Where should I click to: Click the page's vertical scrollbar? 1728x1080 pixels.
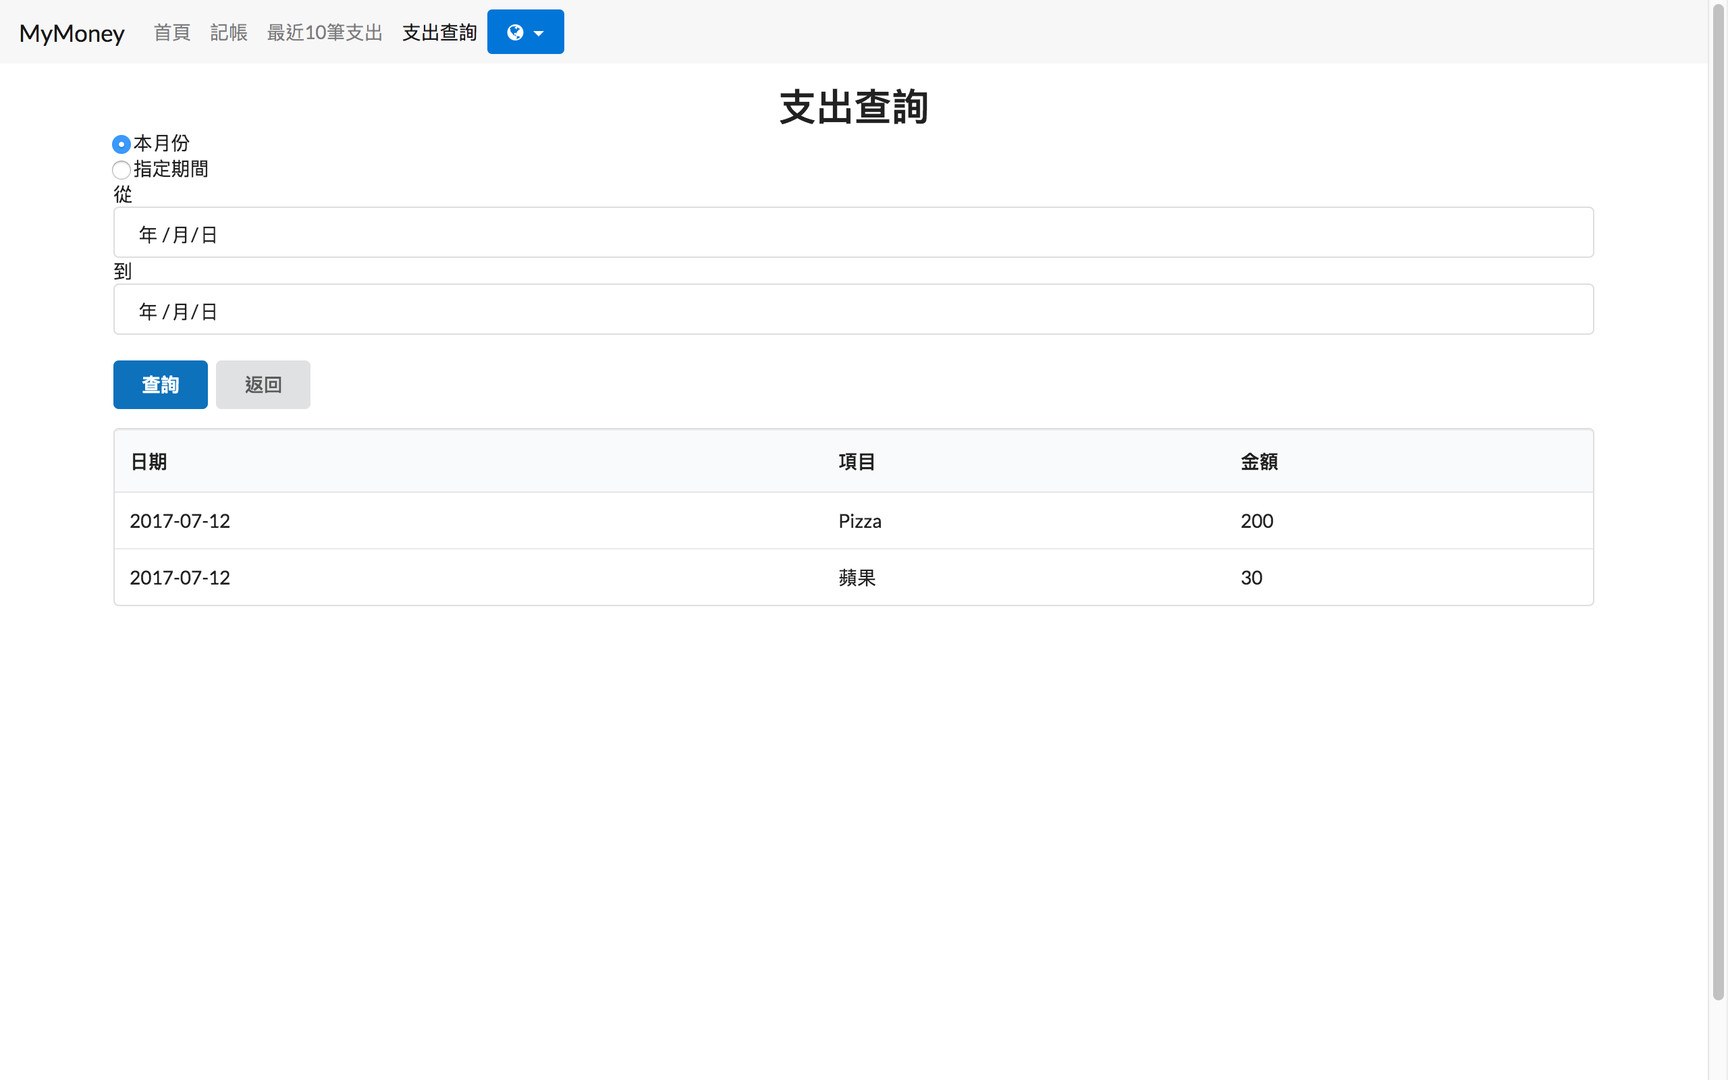pyautogui.click(x=1718, y=500)
